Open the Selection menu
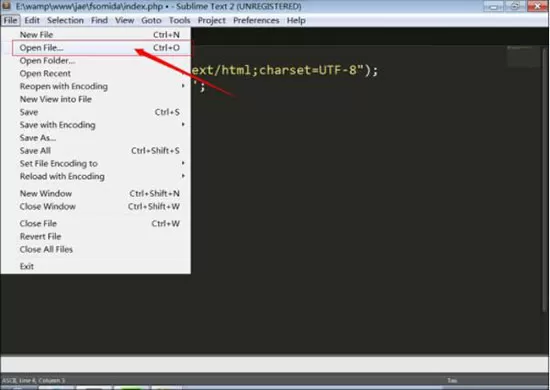Screen dimensions: 550x390 [65, 20]
